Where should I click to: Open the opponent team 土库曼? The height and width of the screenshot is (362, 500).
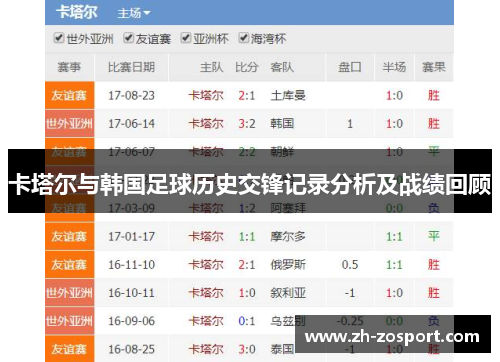[288, 96]
